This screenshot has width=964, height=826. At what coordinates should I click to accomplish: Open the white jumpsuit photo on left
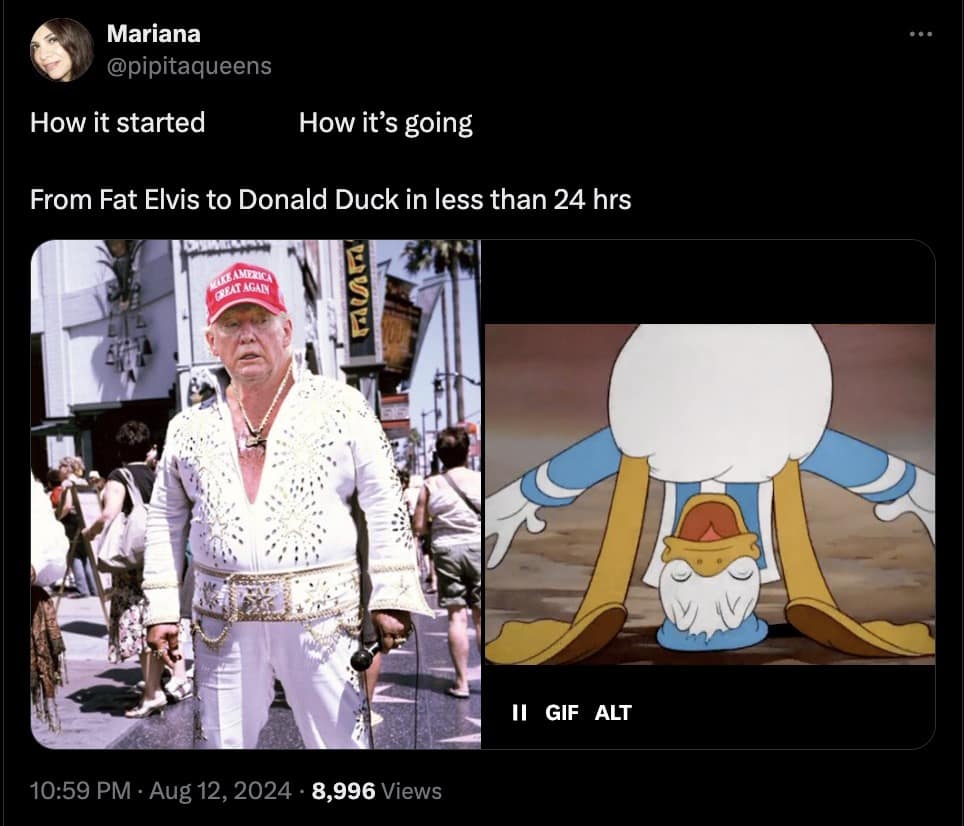click(256, 494)
